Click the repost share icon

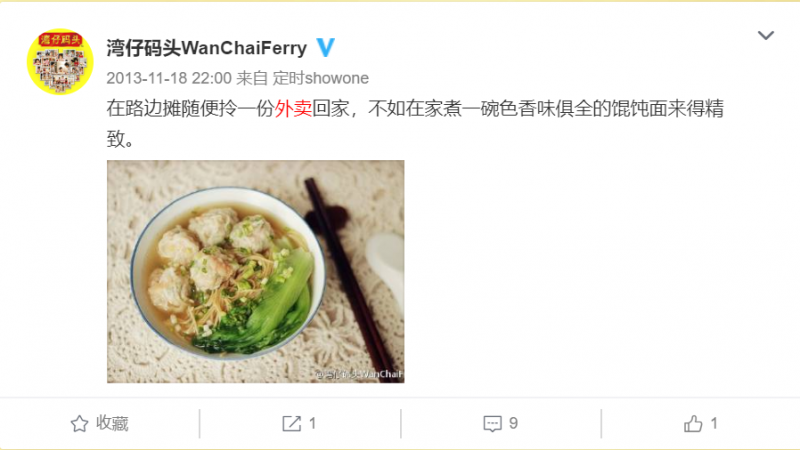(291, 423)
